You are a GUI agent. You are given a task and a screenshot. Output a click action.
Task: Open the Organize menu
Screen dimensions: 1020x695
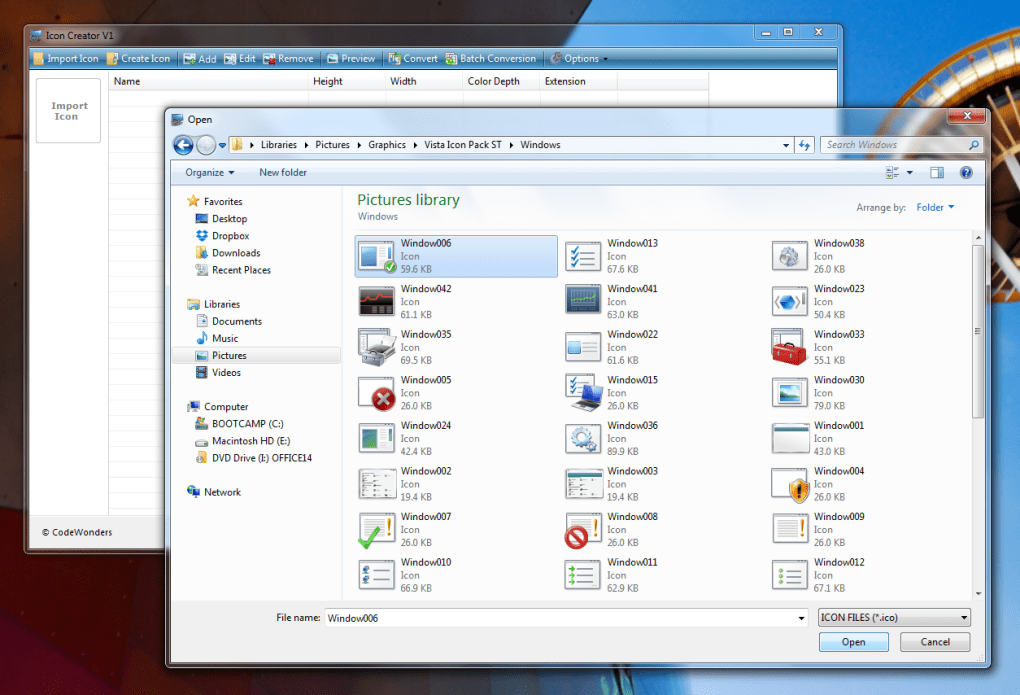(208, 172)
